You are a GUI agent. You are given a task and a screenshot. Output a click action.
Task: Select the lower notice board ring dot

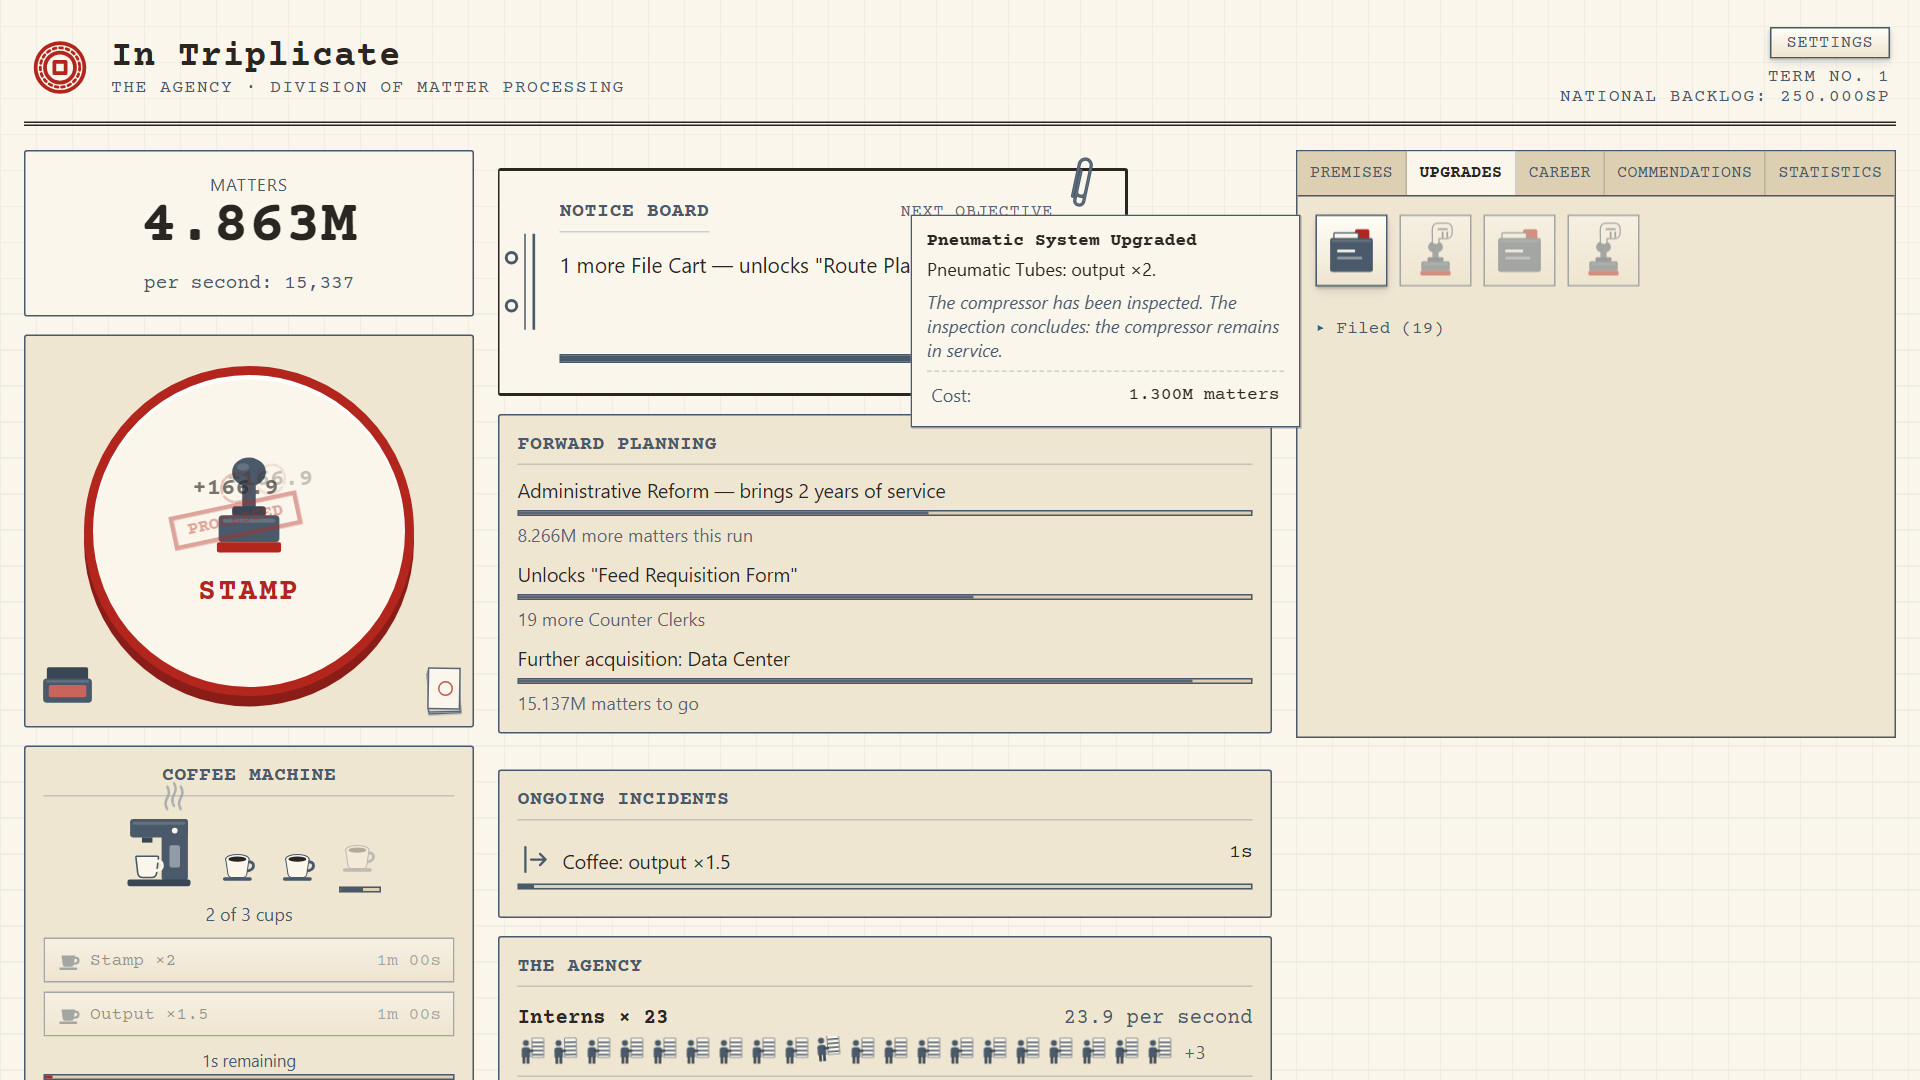pyautogui.click(x=511, y=306)
